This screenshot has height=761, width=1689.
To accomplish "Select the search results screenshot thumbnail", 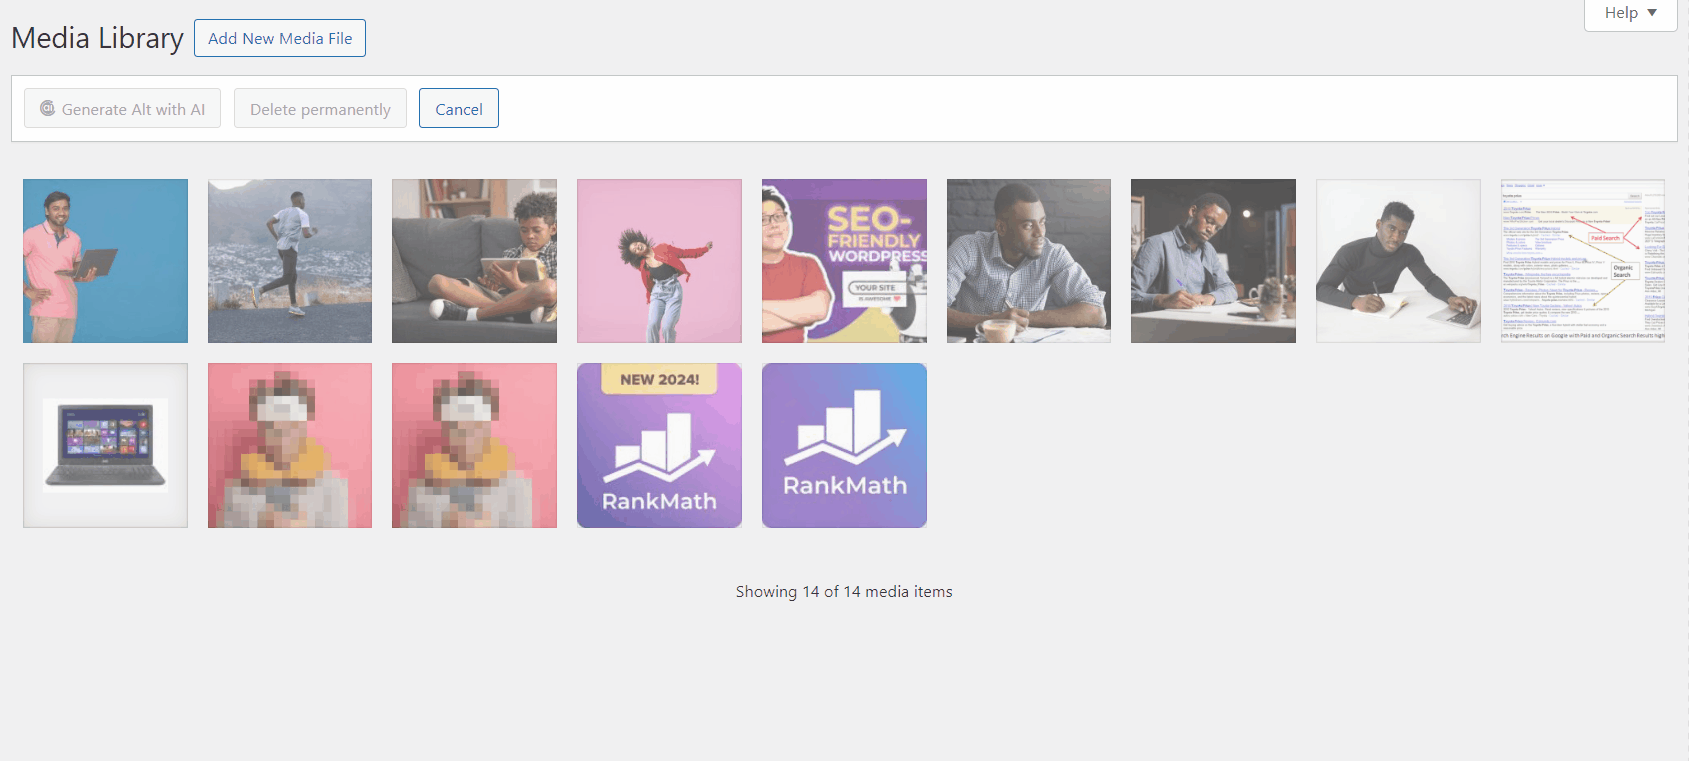I will coord(1583,261).
